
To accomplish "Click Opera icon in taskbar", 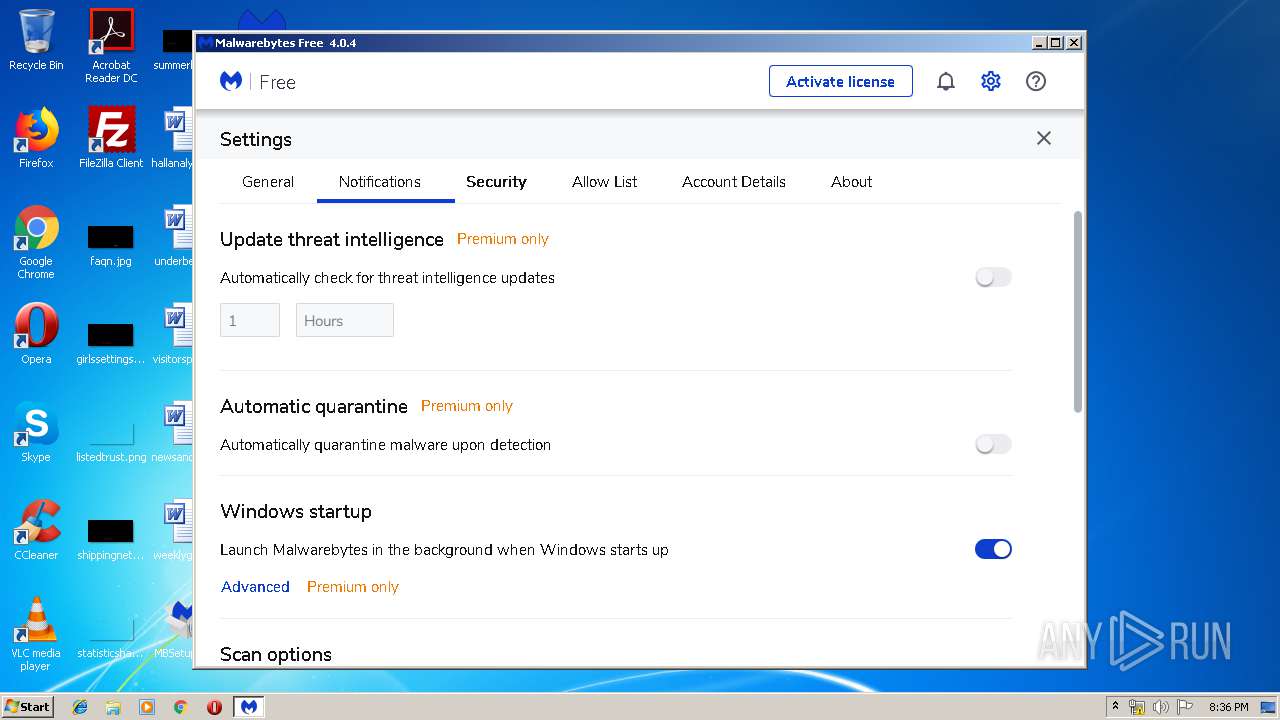I will pos(214,707).
